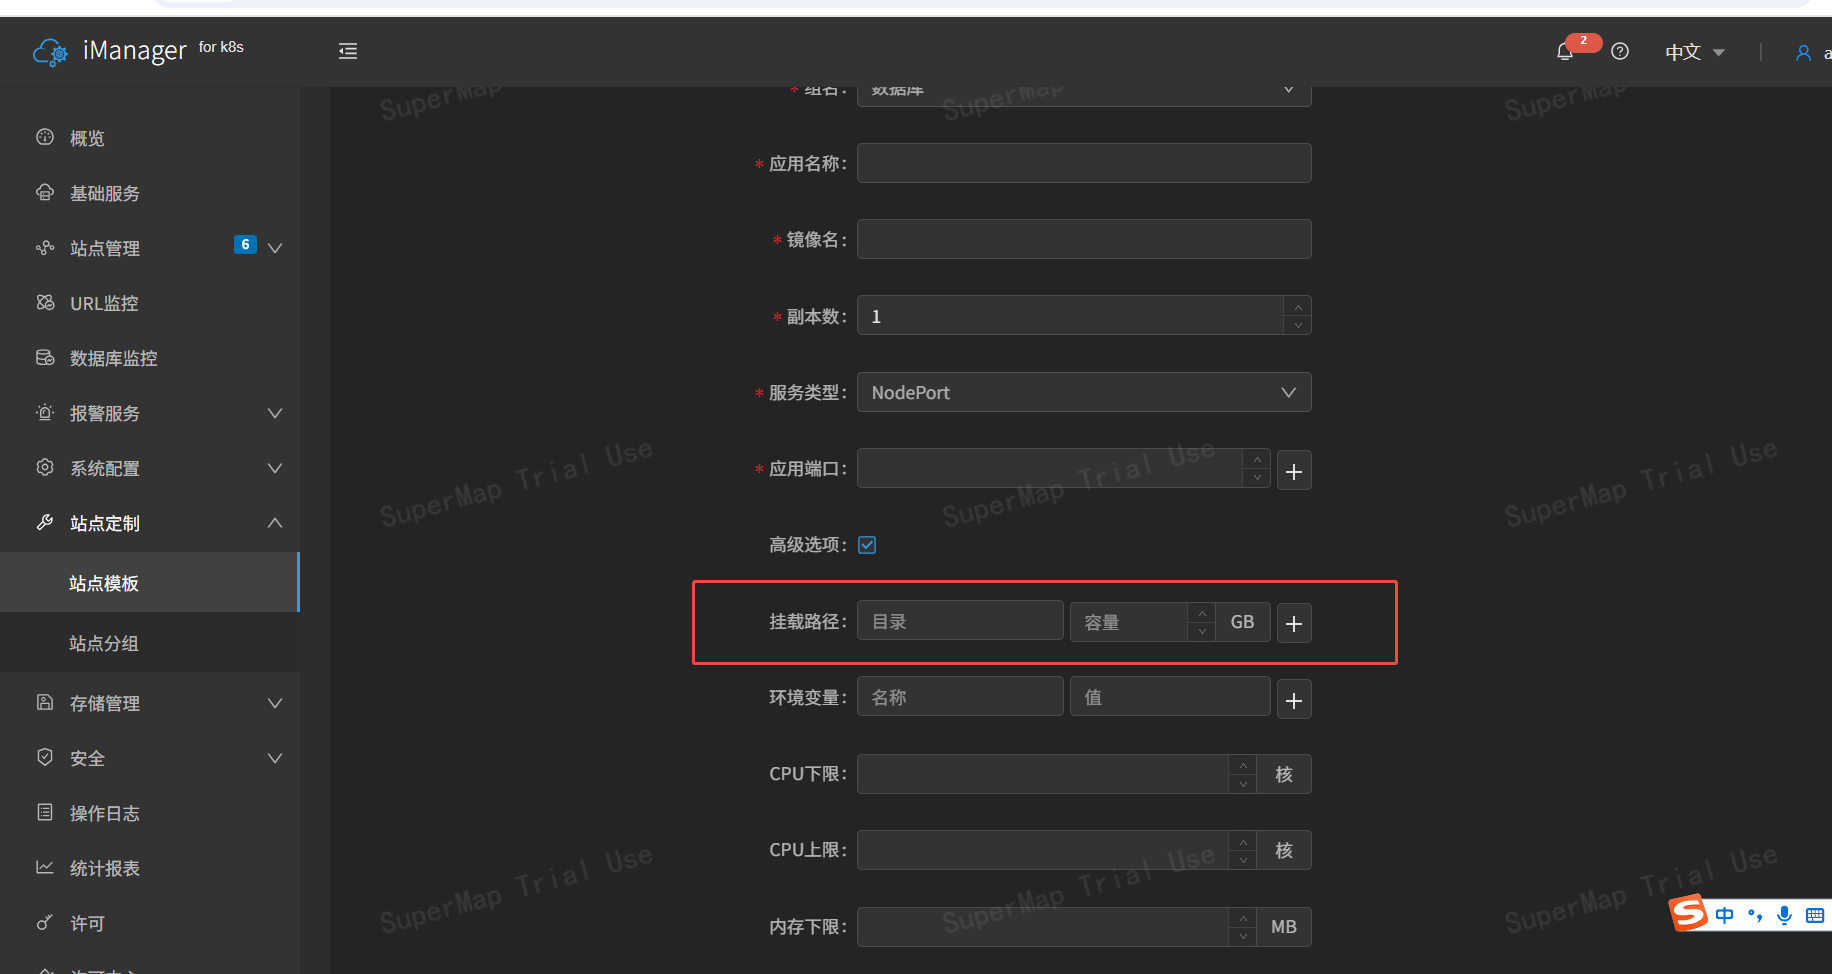Viewport: 1832px width, 974px height.
Task: Add another 环境变量 with plus button
Action: point(1294,700)
